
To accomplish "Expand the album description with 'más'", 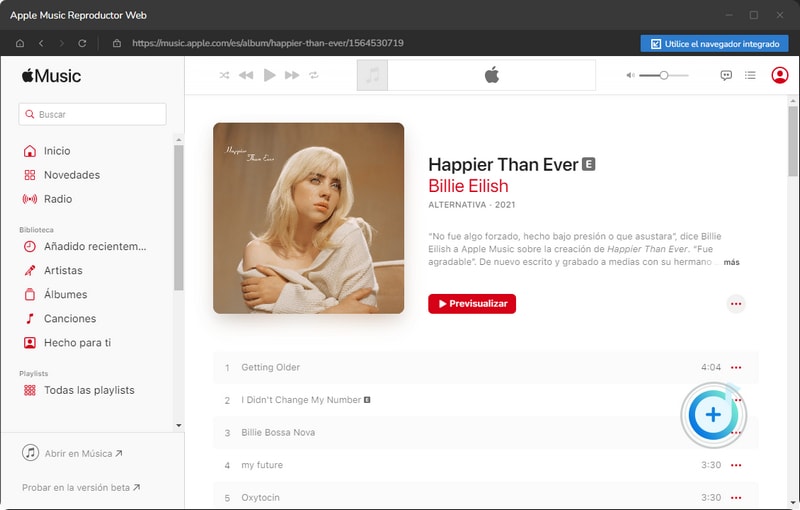I will (732, 262).
